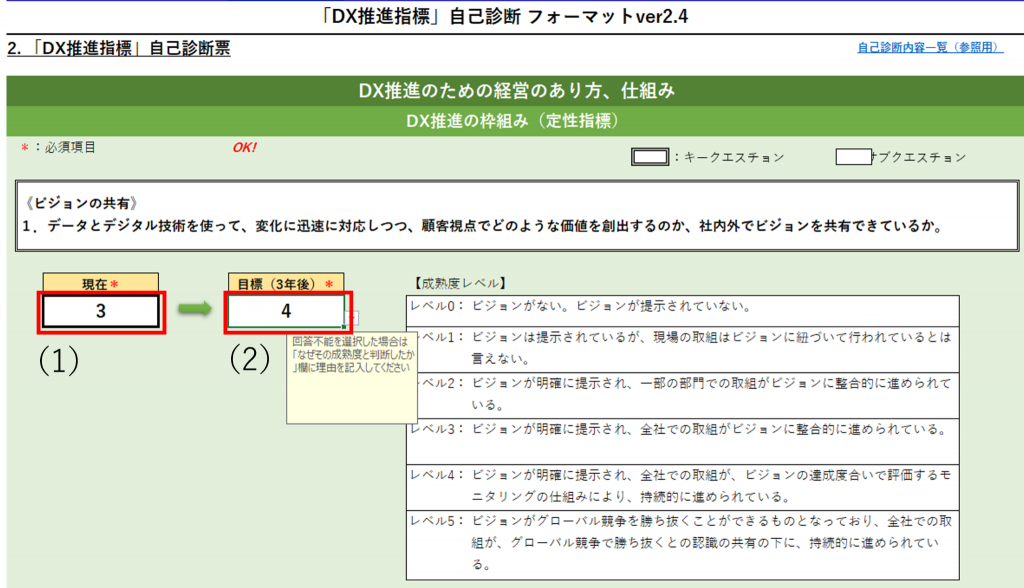Select the 目標（3年後） header label cell

(285, 284)
